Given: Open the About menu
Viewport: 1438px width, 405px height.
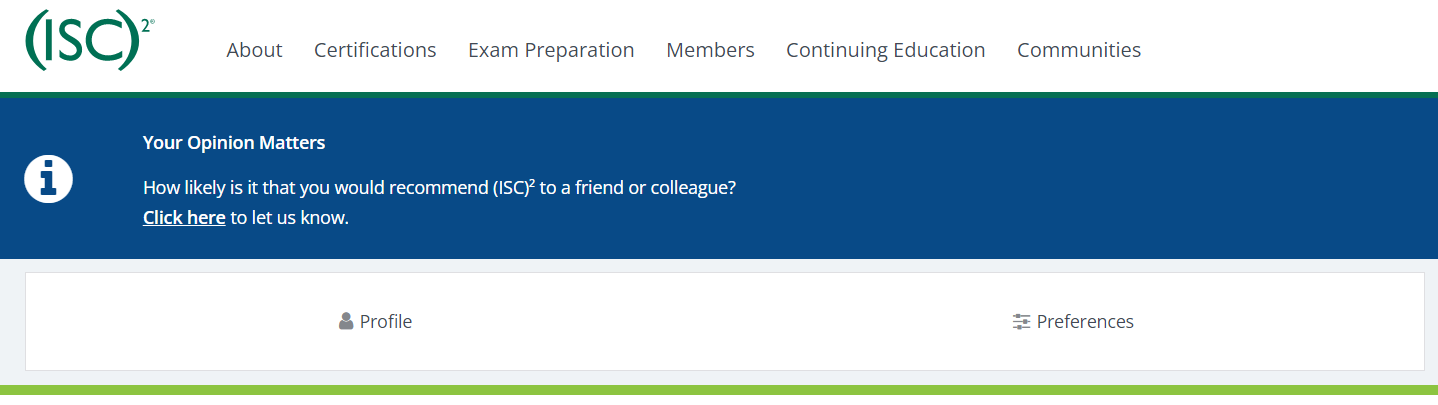Looking at the screenshot, I should [254, 50].
